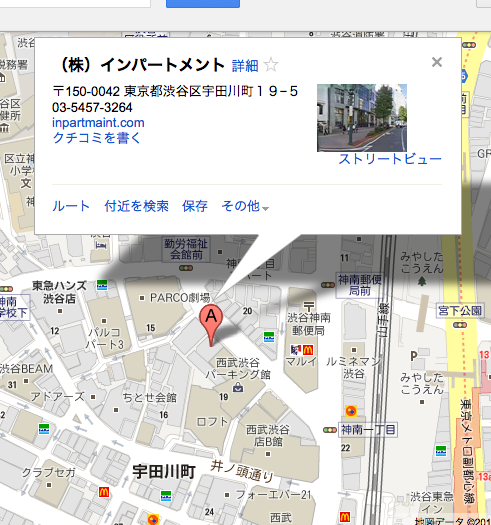
Task: Click the McDonald's icon near マルイ
Action: [308, 350]
